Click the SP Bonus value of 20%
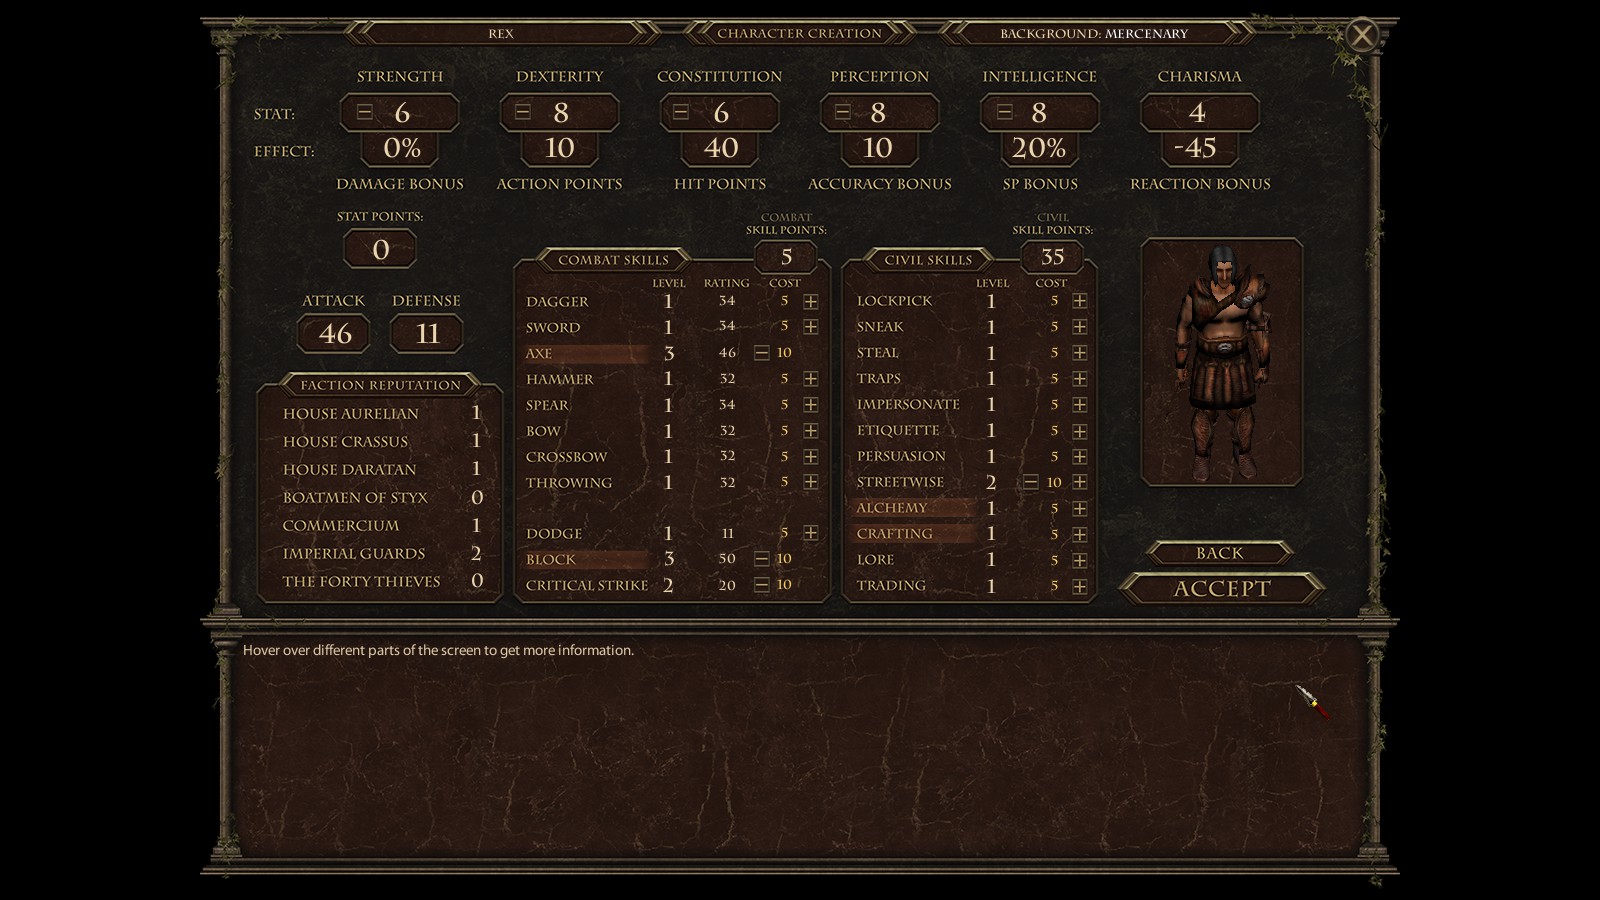1600x900 pixels. [1039, 148]
